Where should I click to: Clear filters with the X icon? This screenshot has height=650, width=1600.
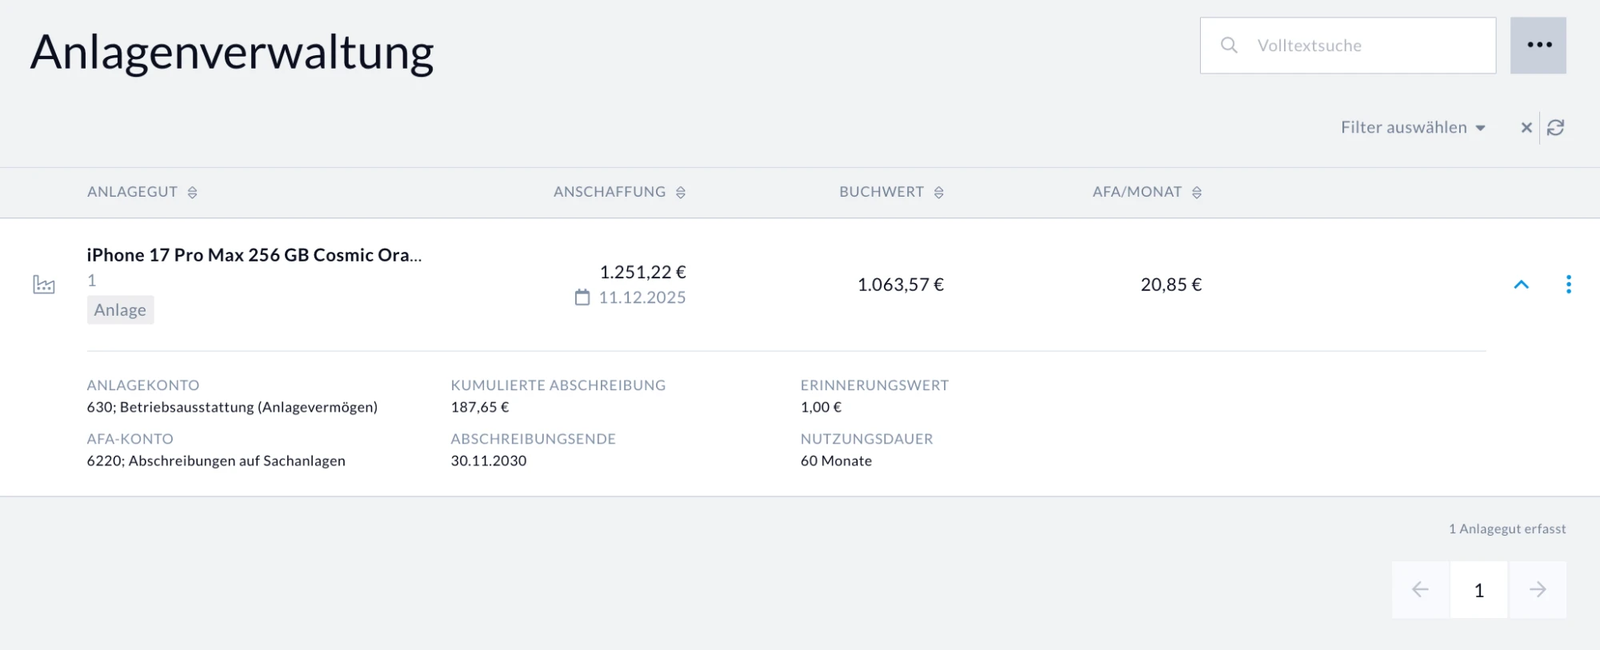(1526, 128)
